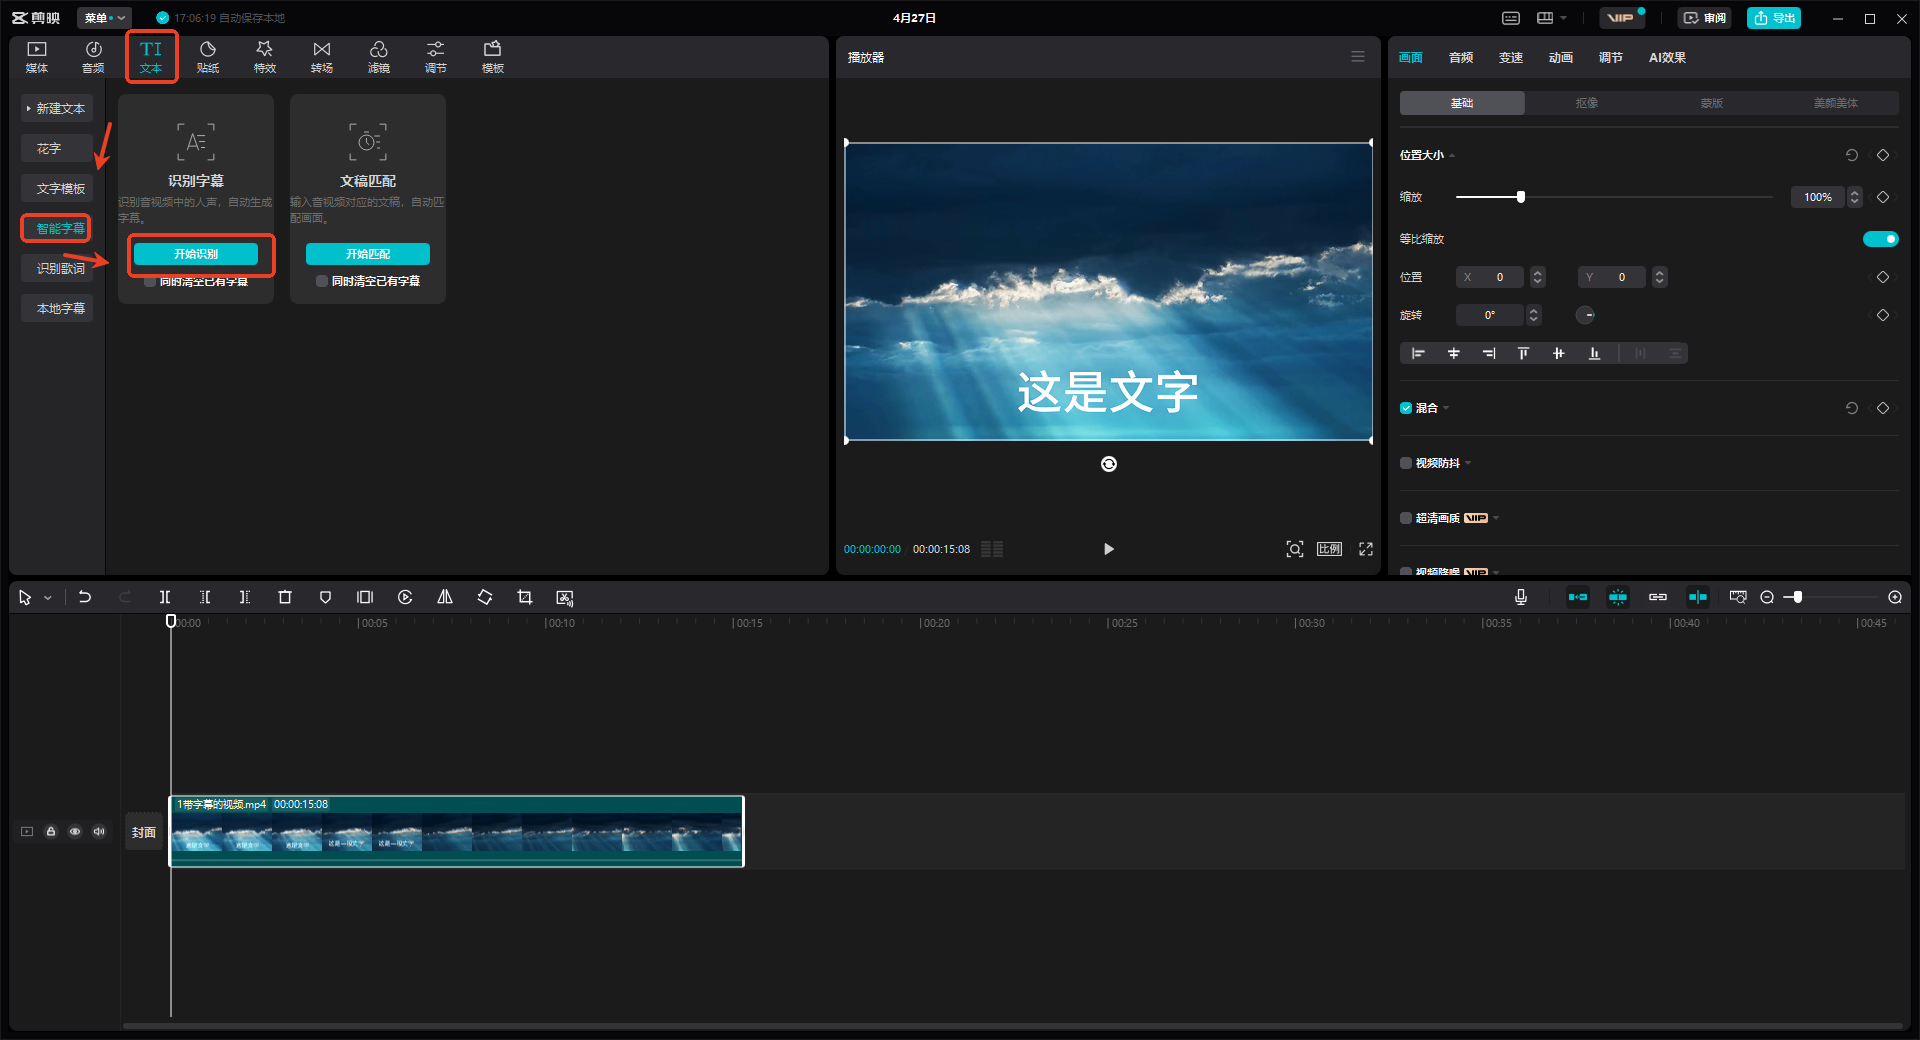The height and width of the screenshot is (1040, 1920).
Task: Toggle the 等比缩放 switch
Action: 1881,239
